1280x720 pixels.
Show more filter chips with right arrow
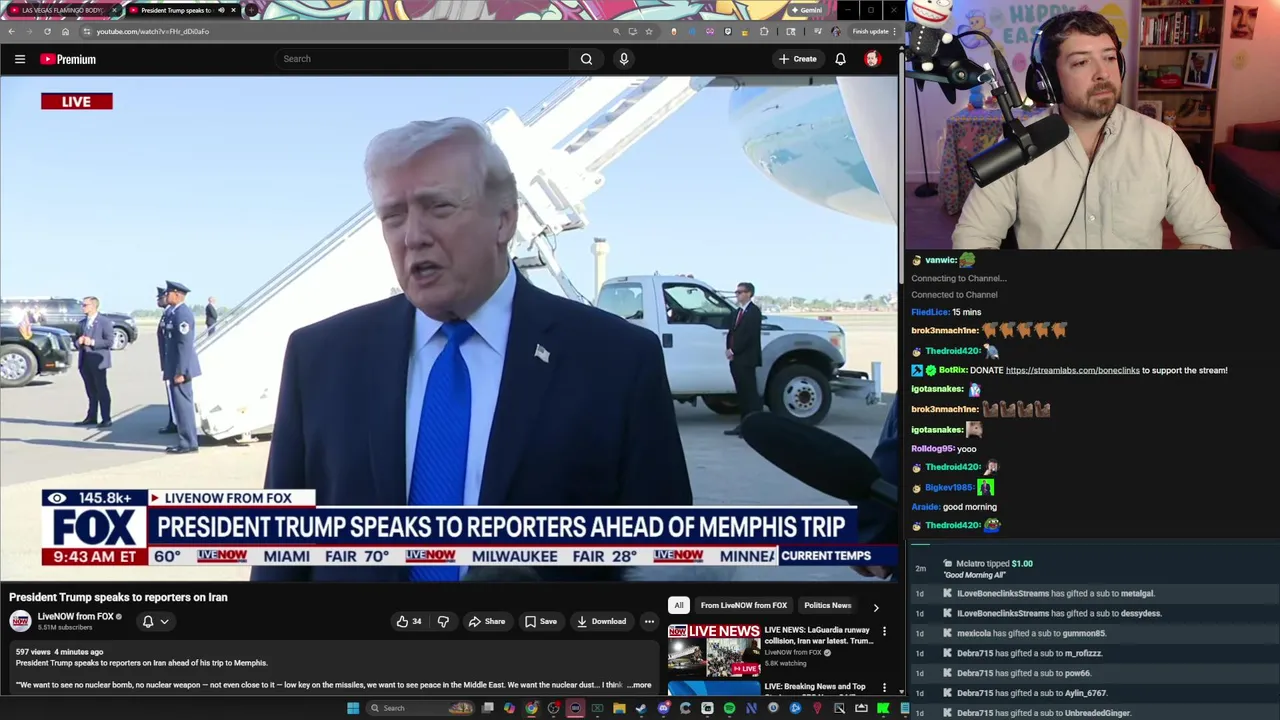[876, 606]
